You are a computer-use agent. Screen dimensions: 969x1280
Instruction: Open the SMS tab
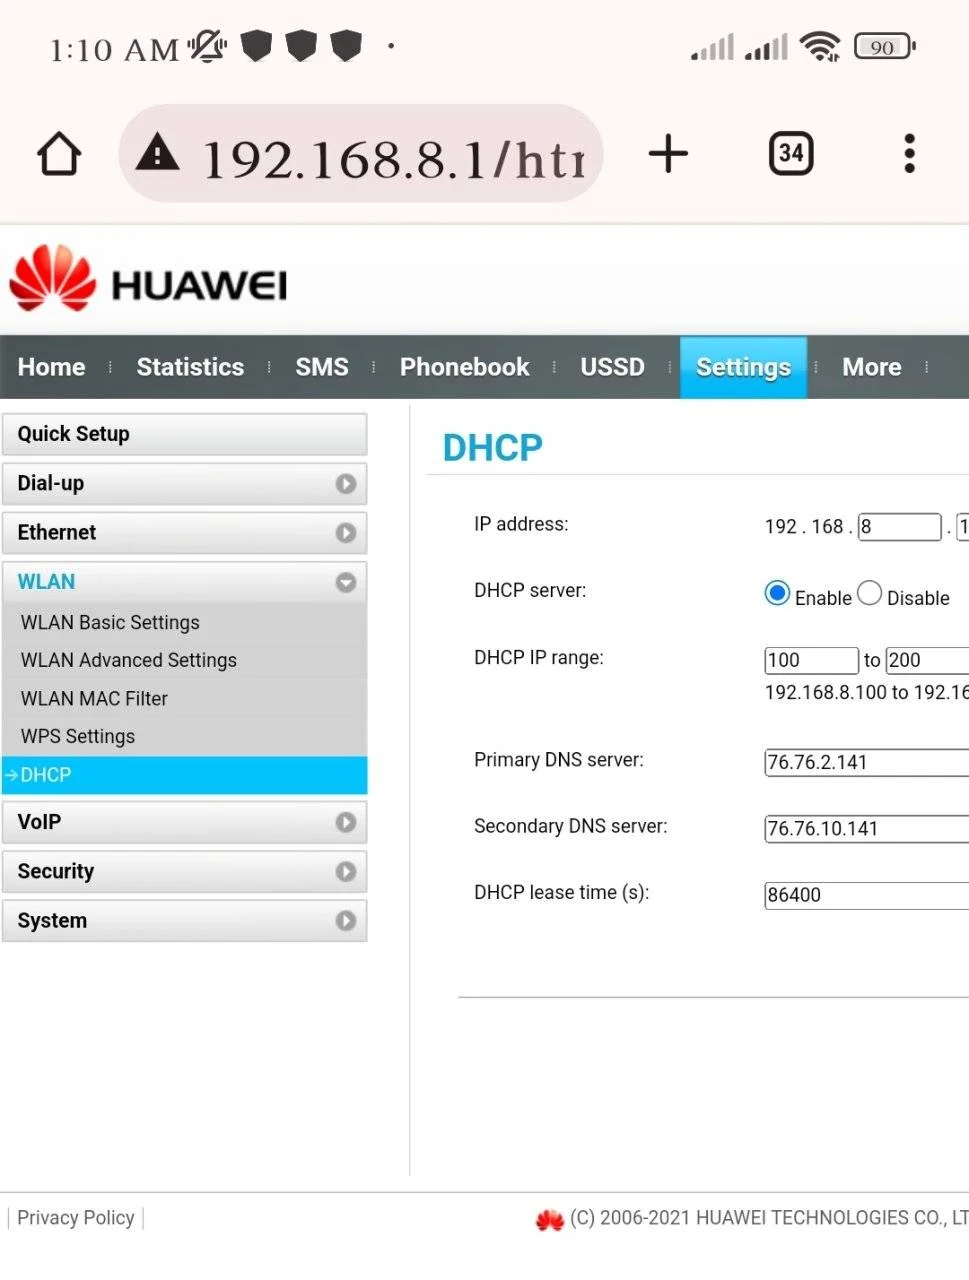(x=322, y=367)
